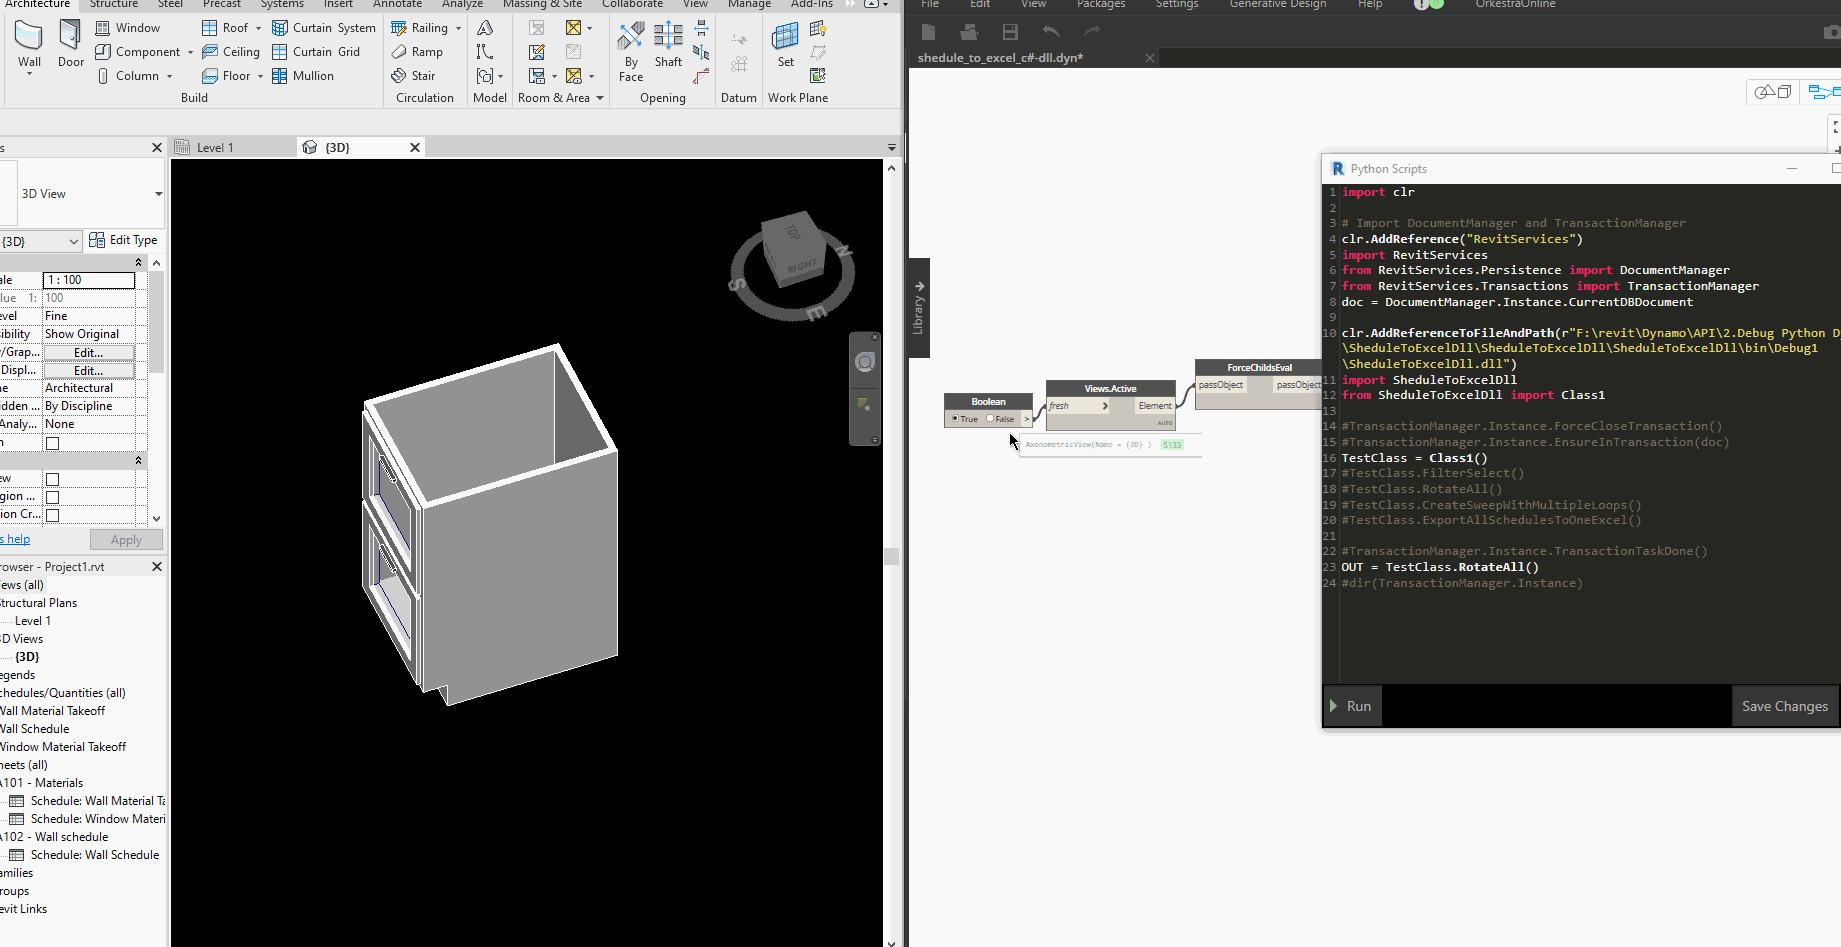The width and height of the screenshot is (1841, 947).
Task: Click the Set work plane icon
Action: [785, 45]
